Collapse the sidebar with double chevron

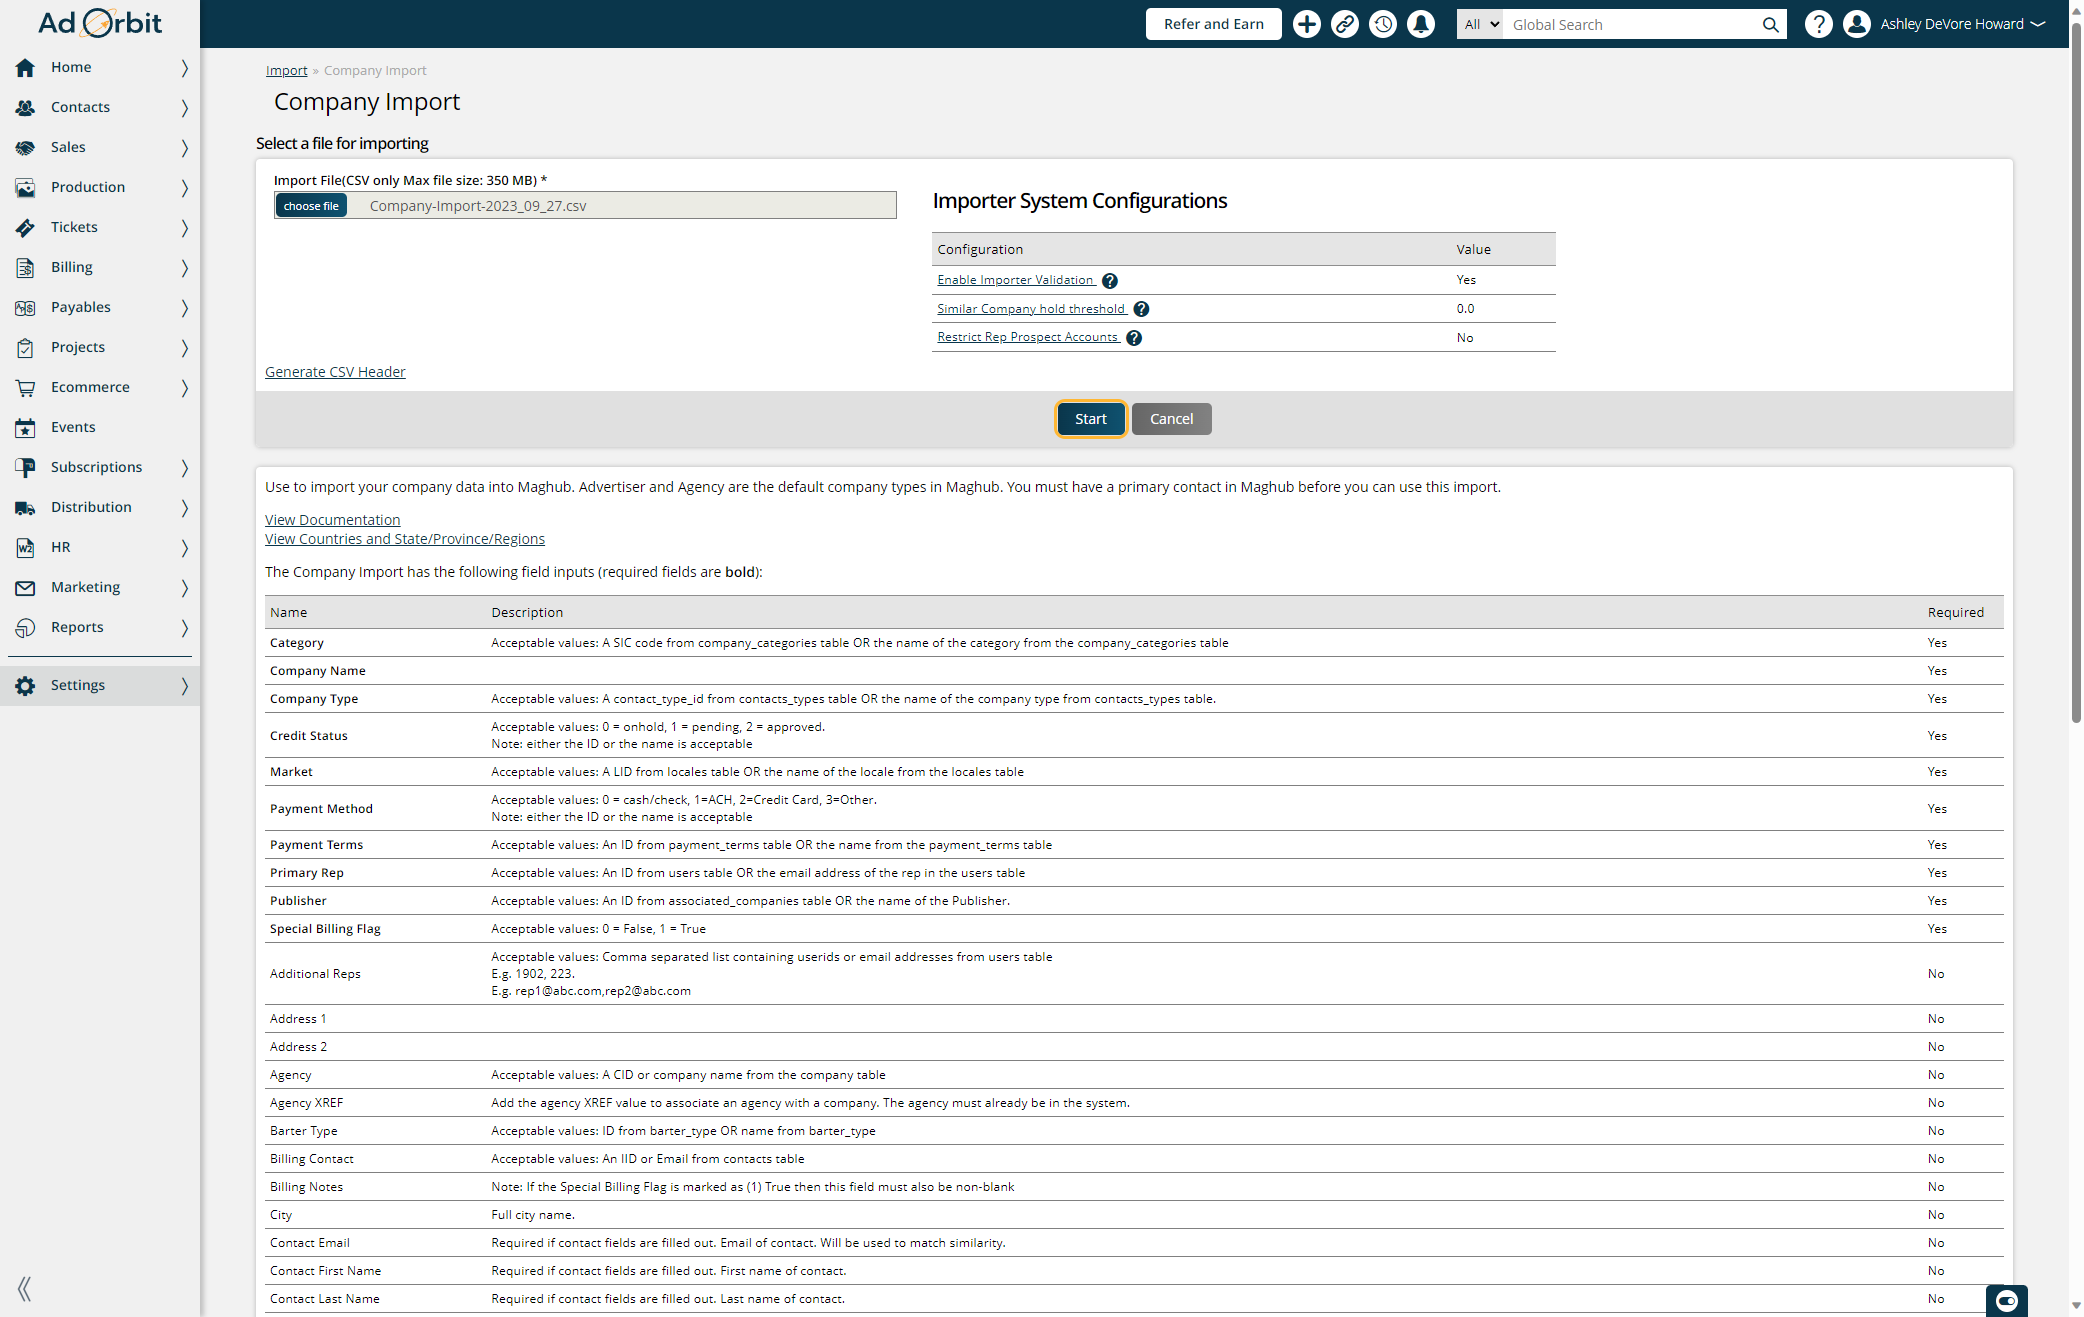click(x=25, y=1288)
